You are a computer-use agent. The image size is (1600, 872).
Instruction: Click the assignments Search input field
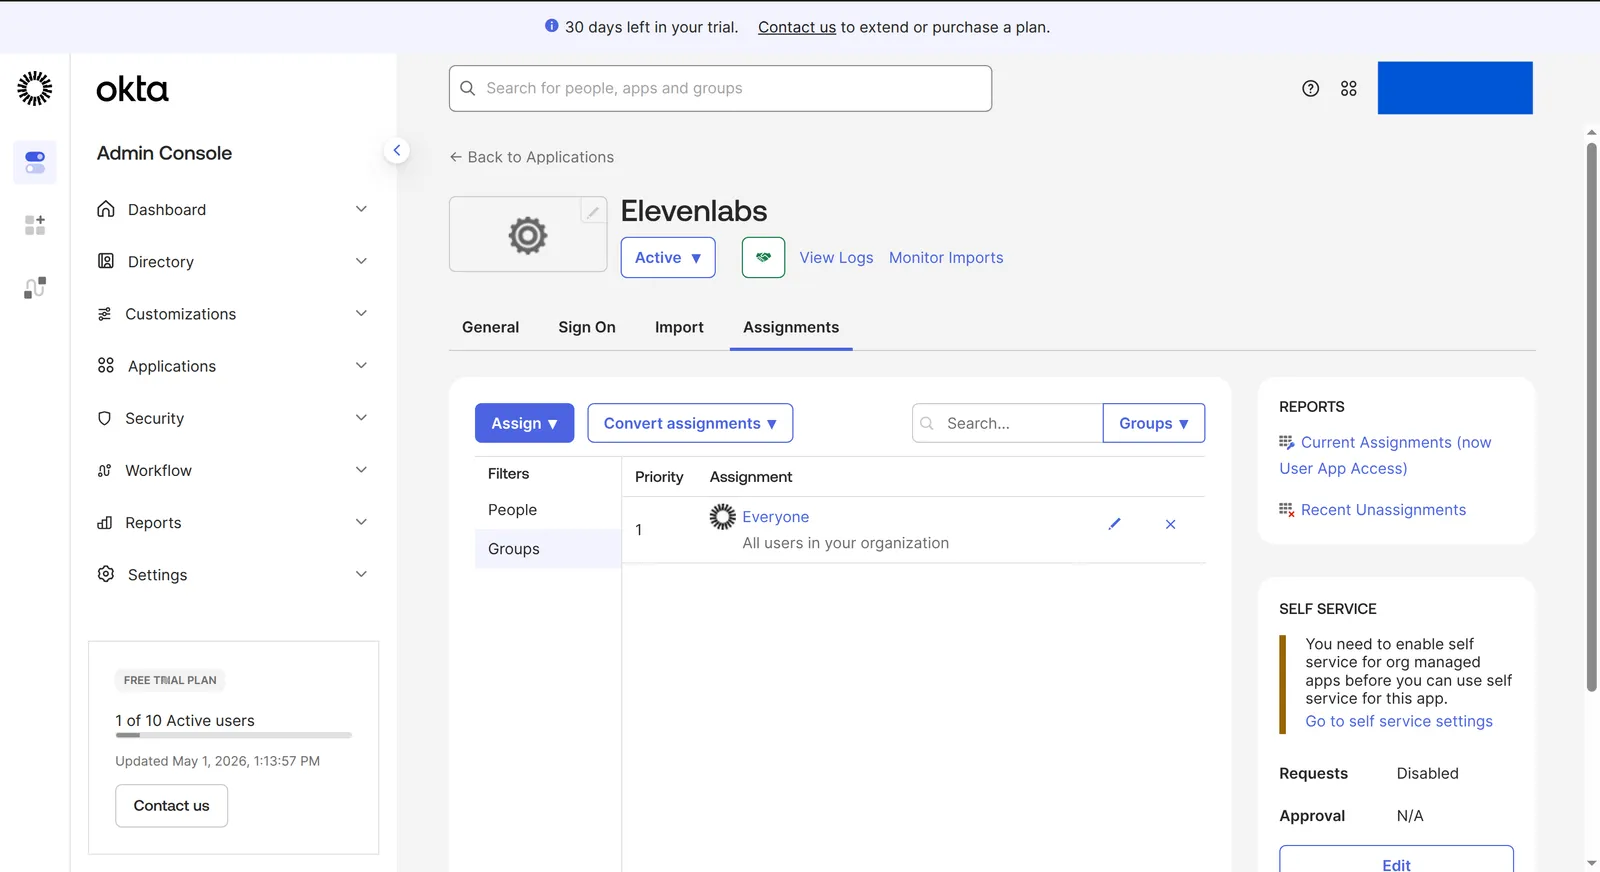coord(1007,423)
